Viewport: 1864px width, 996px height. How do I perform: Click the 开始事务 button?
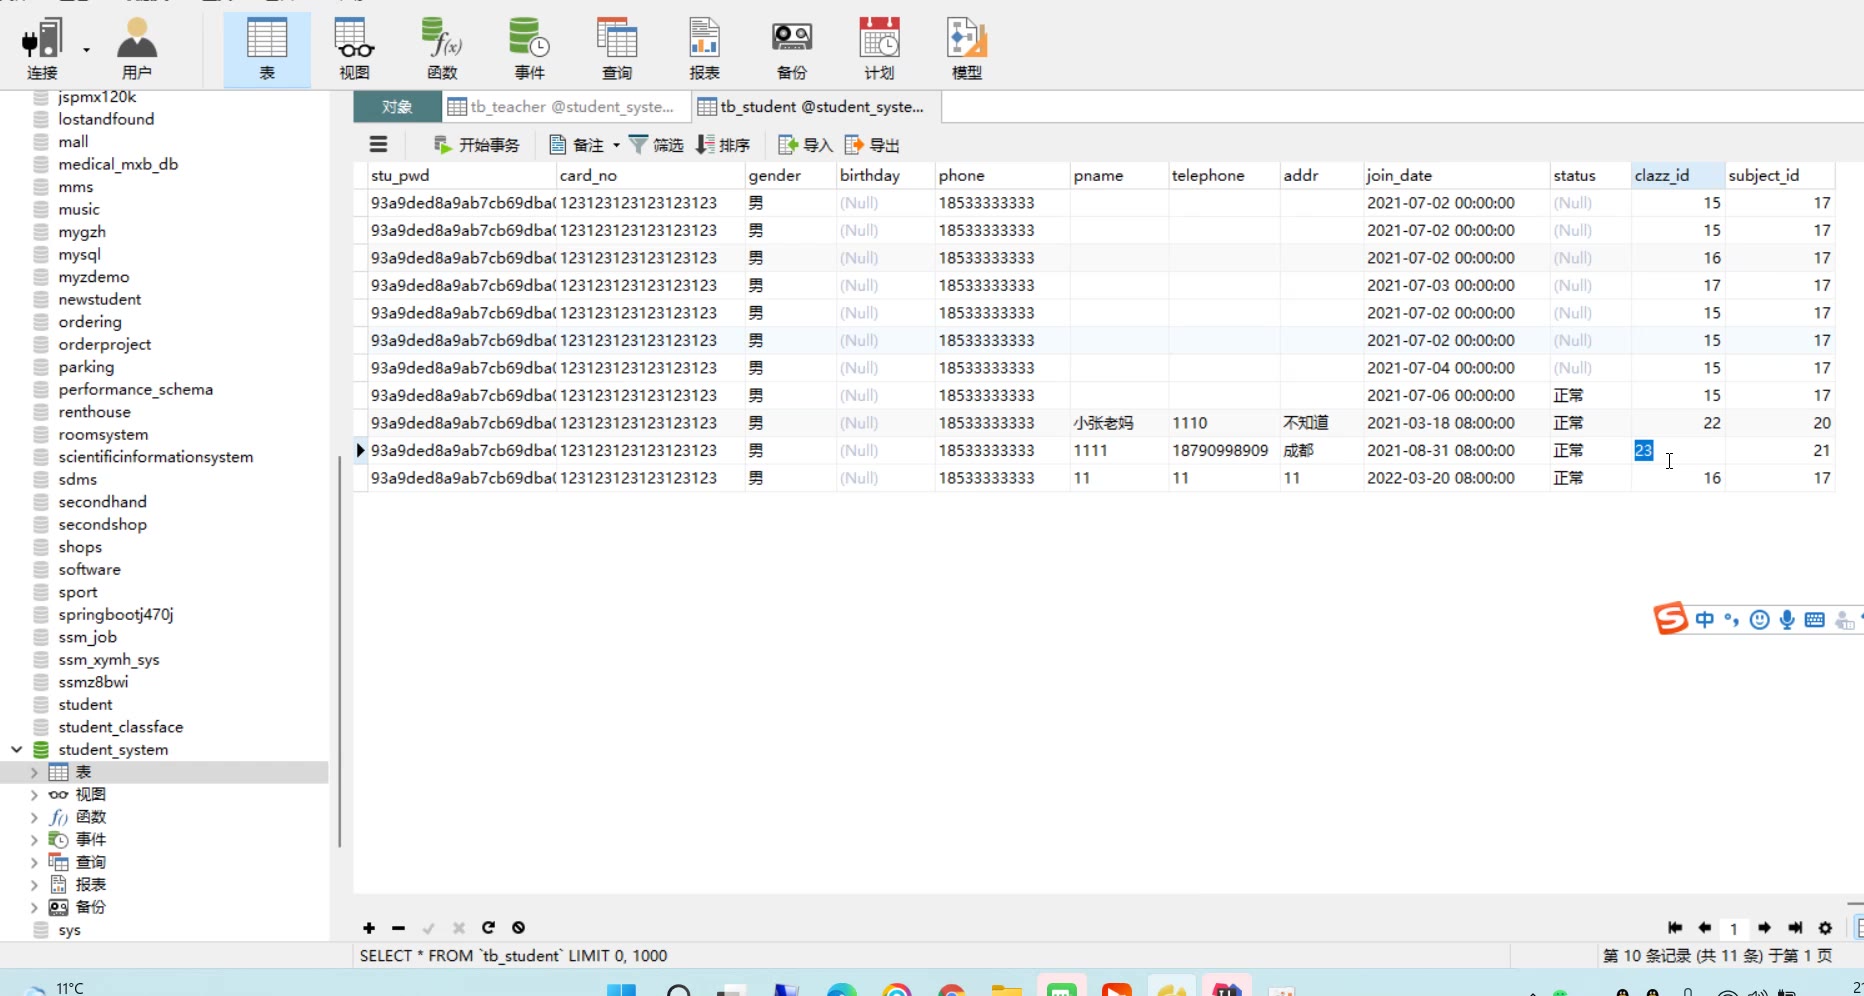click(x=477, y=145)
